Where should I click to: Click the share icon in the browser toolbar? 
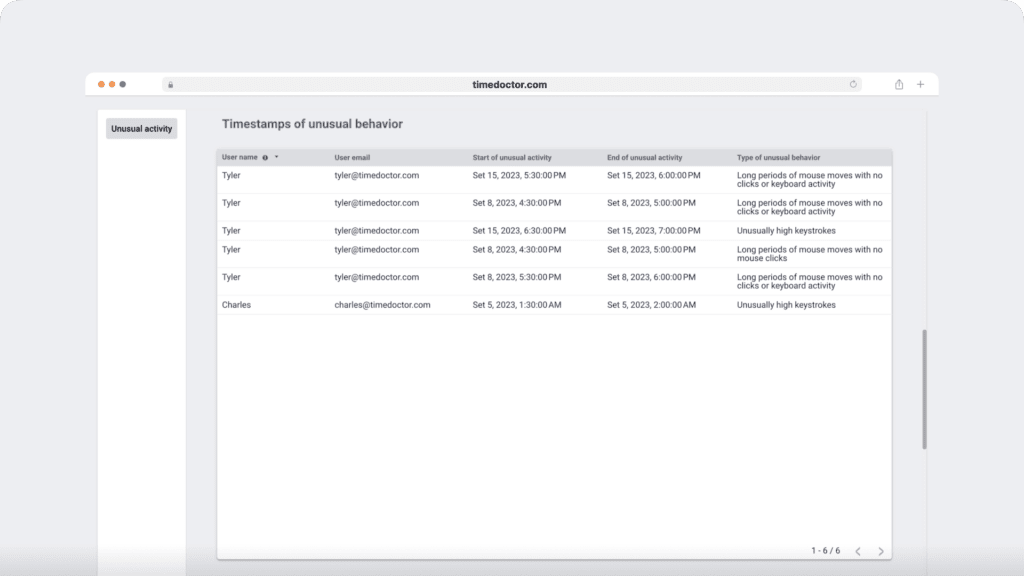[898, 84]
